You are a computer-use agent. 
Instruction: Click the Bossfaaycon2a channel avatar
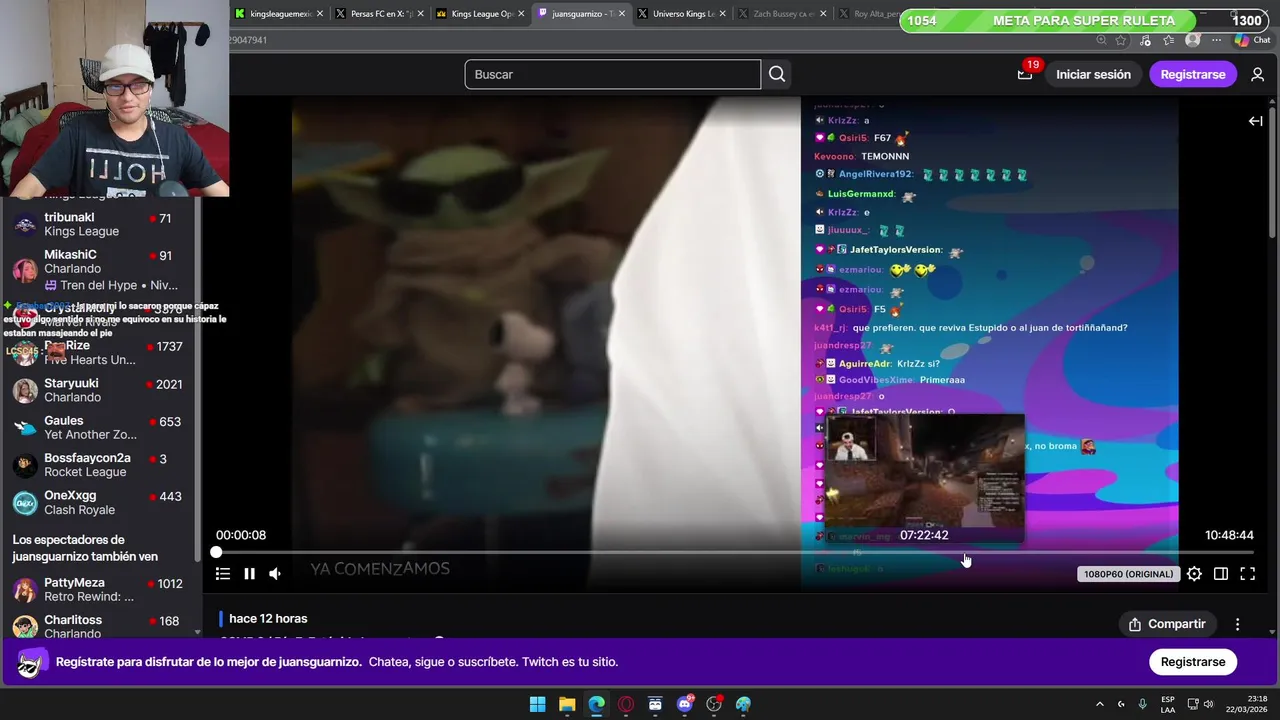click(x=25, y=465)
